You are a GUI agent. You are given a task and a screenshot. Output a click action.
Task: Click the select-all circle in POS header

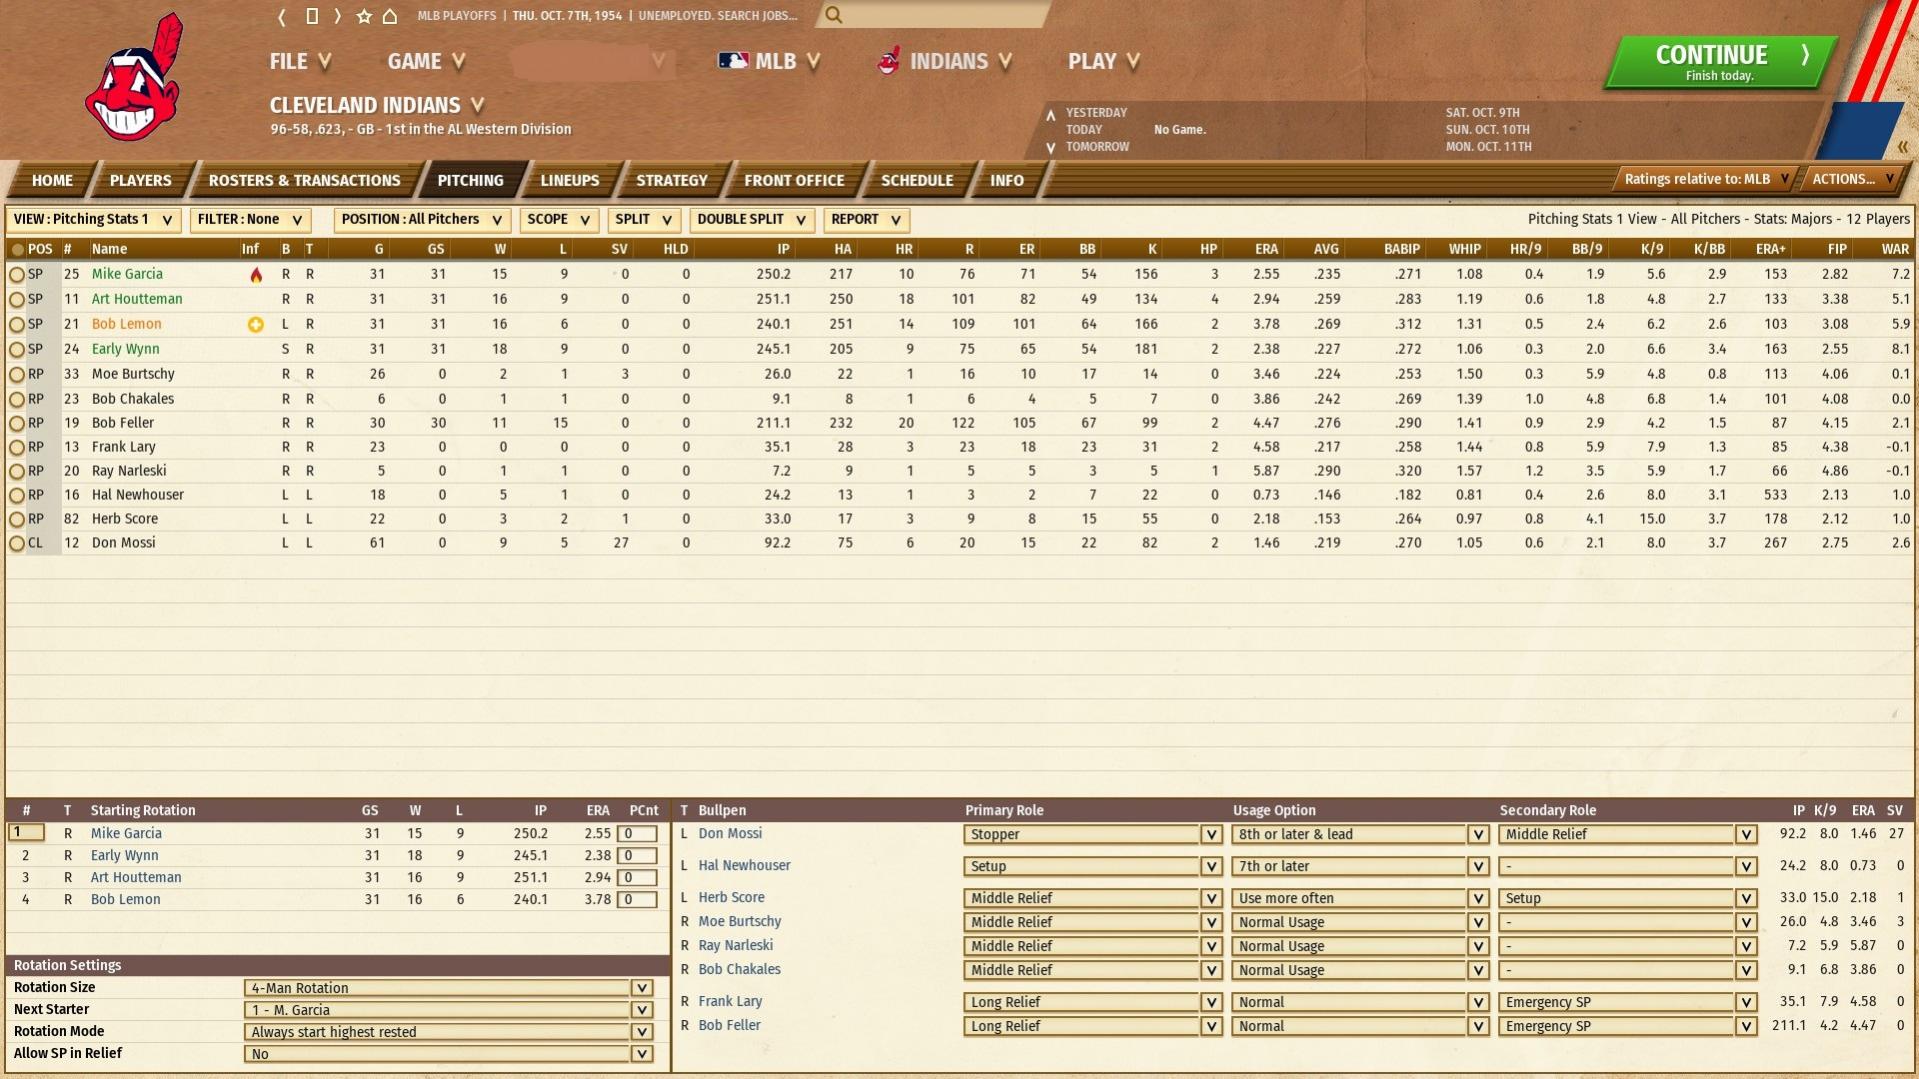coord(17,249)
